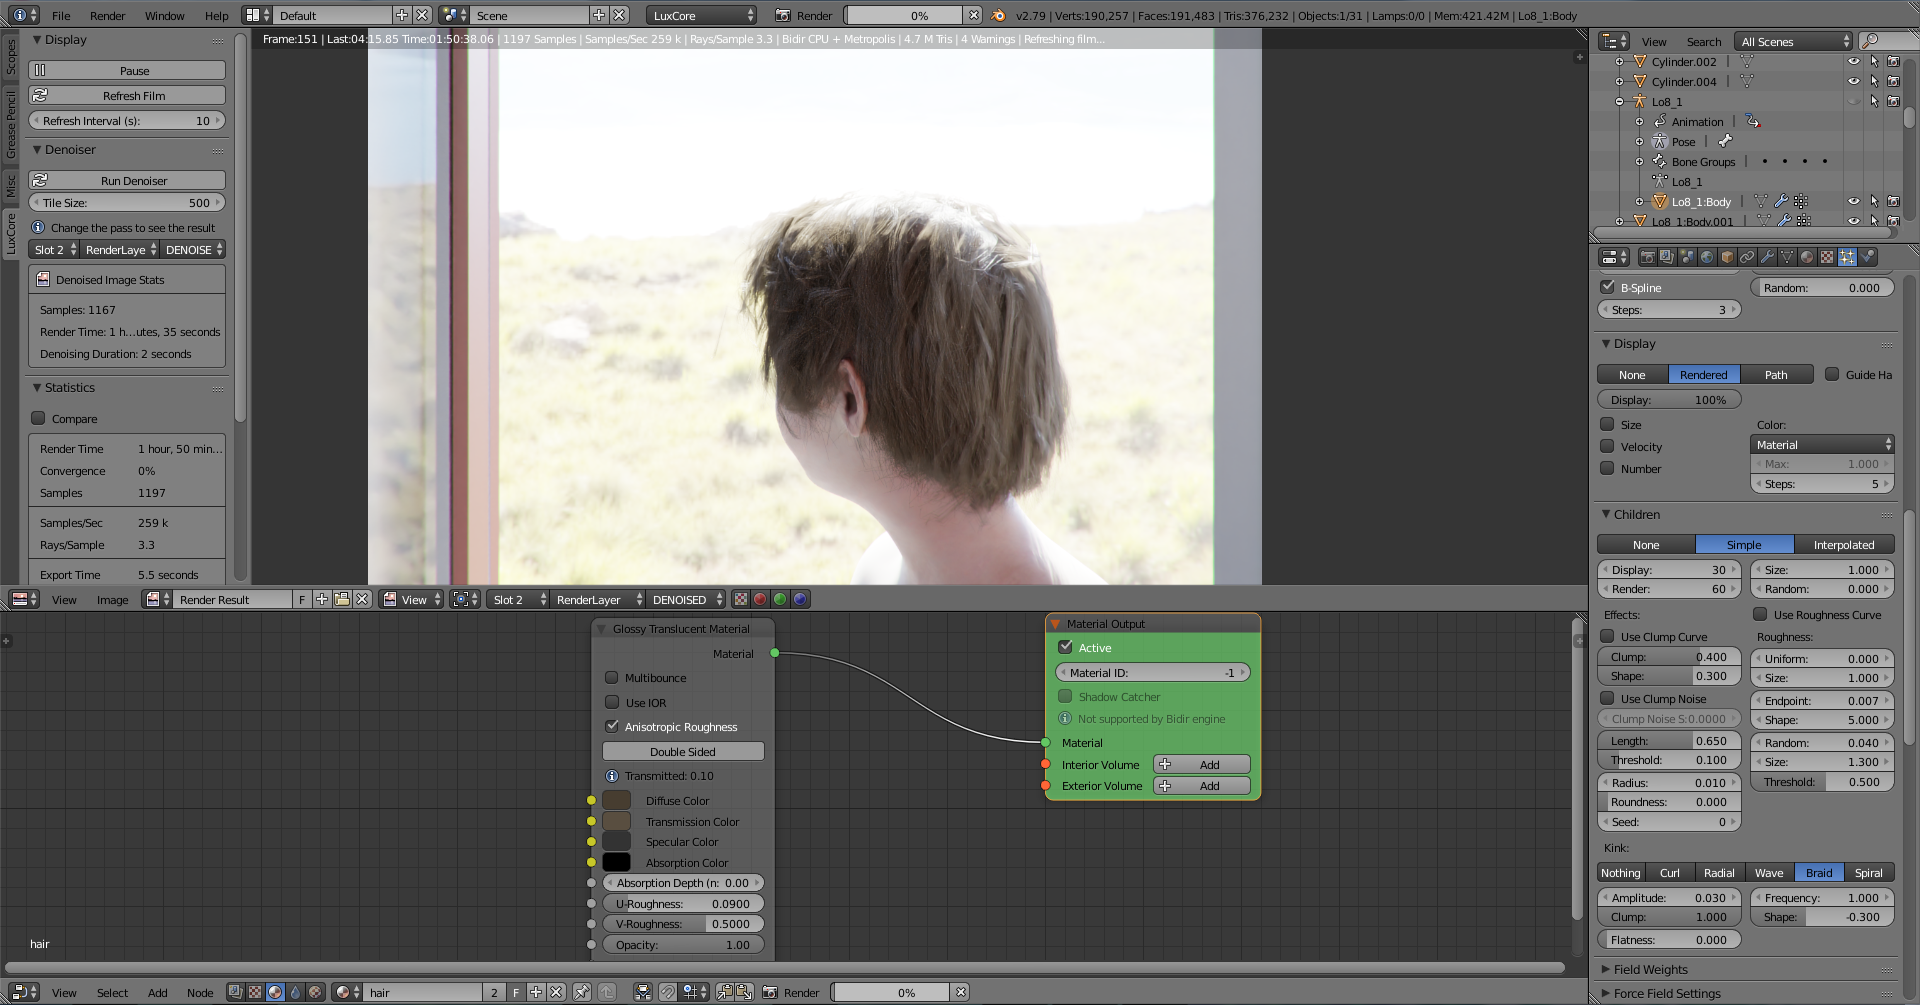Open the render engine LuxCore dropdown

click(x=701, y=15)
